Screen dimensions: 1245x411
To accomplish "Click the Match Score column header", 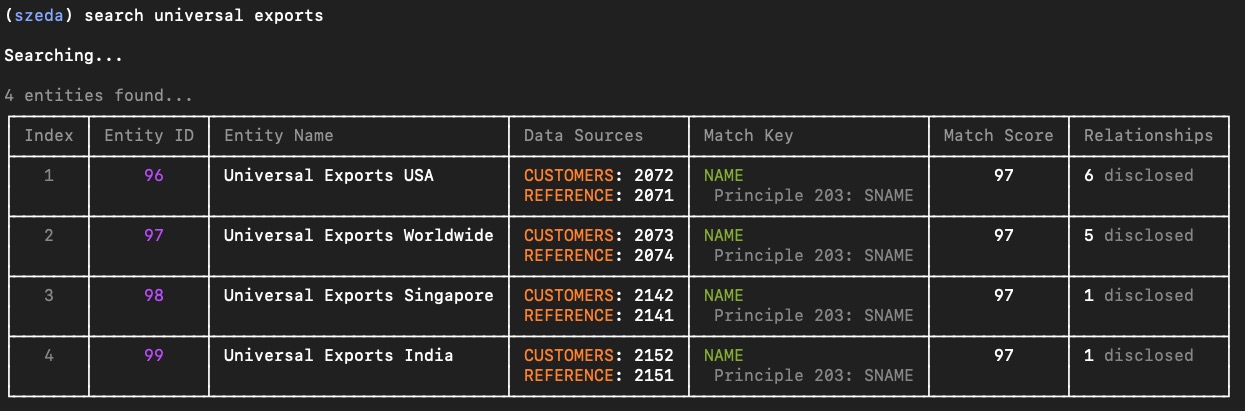I will pyautogui.click(x=998, y=135).
